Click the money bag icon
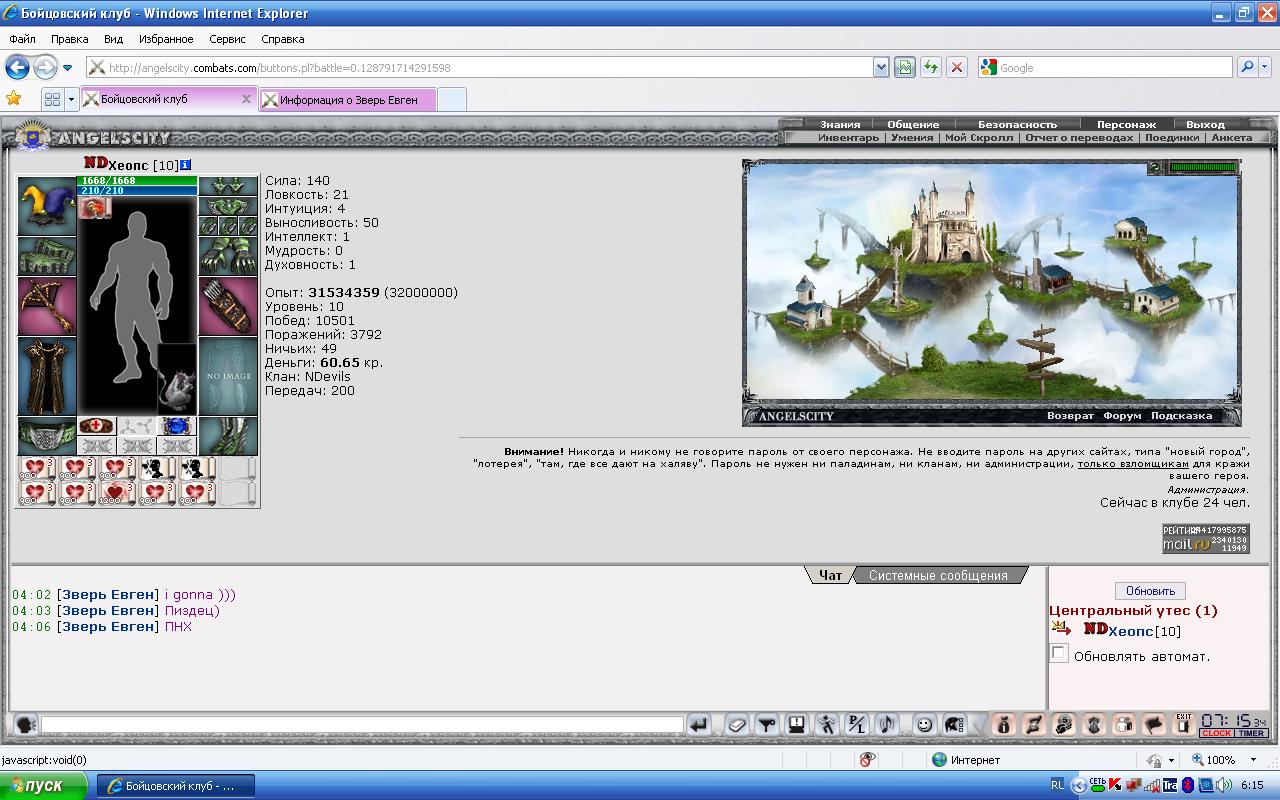1280x800 pixels. pyautogui.click(x=1005, y=724)
